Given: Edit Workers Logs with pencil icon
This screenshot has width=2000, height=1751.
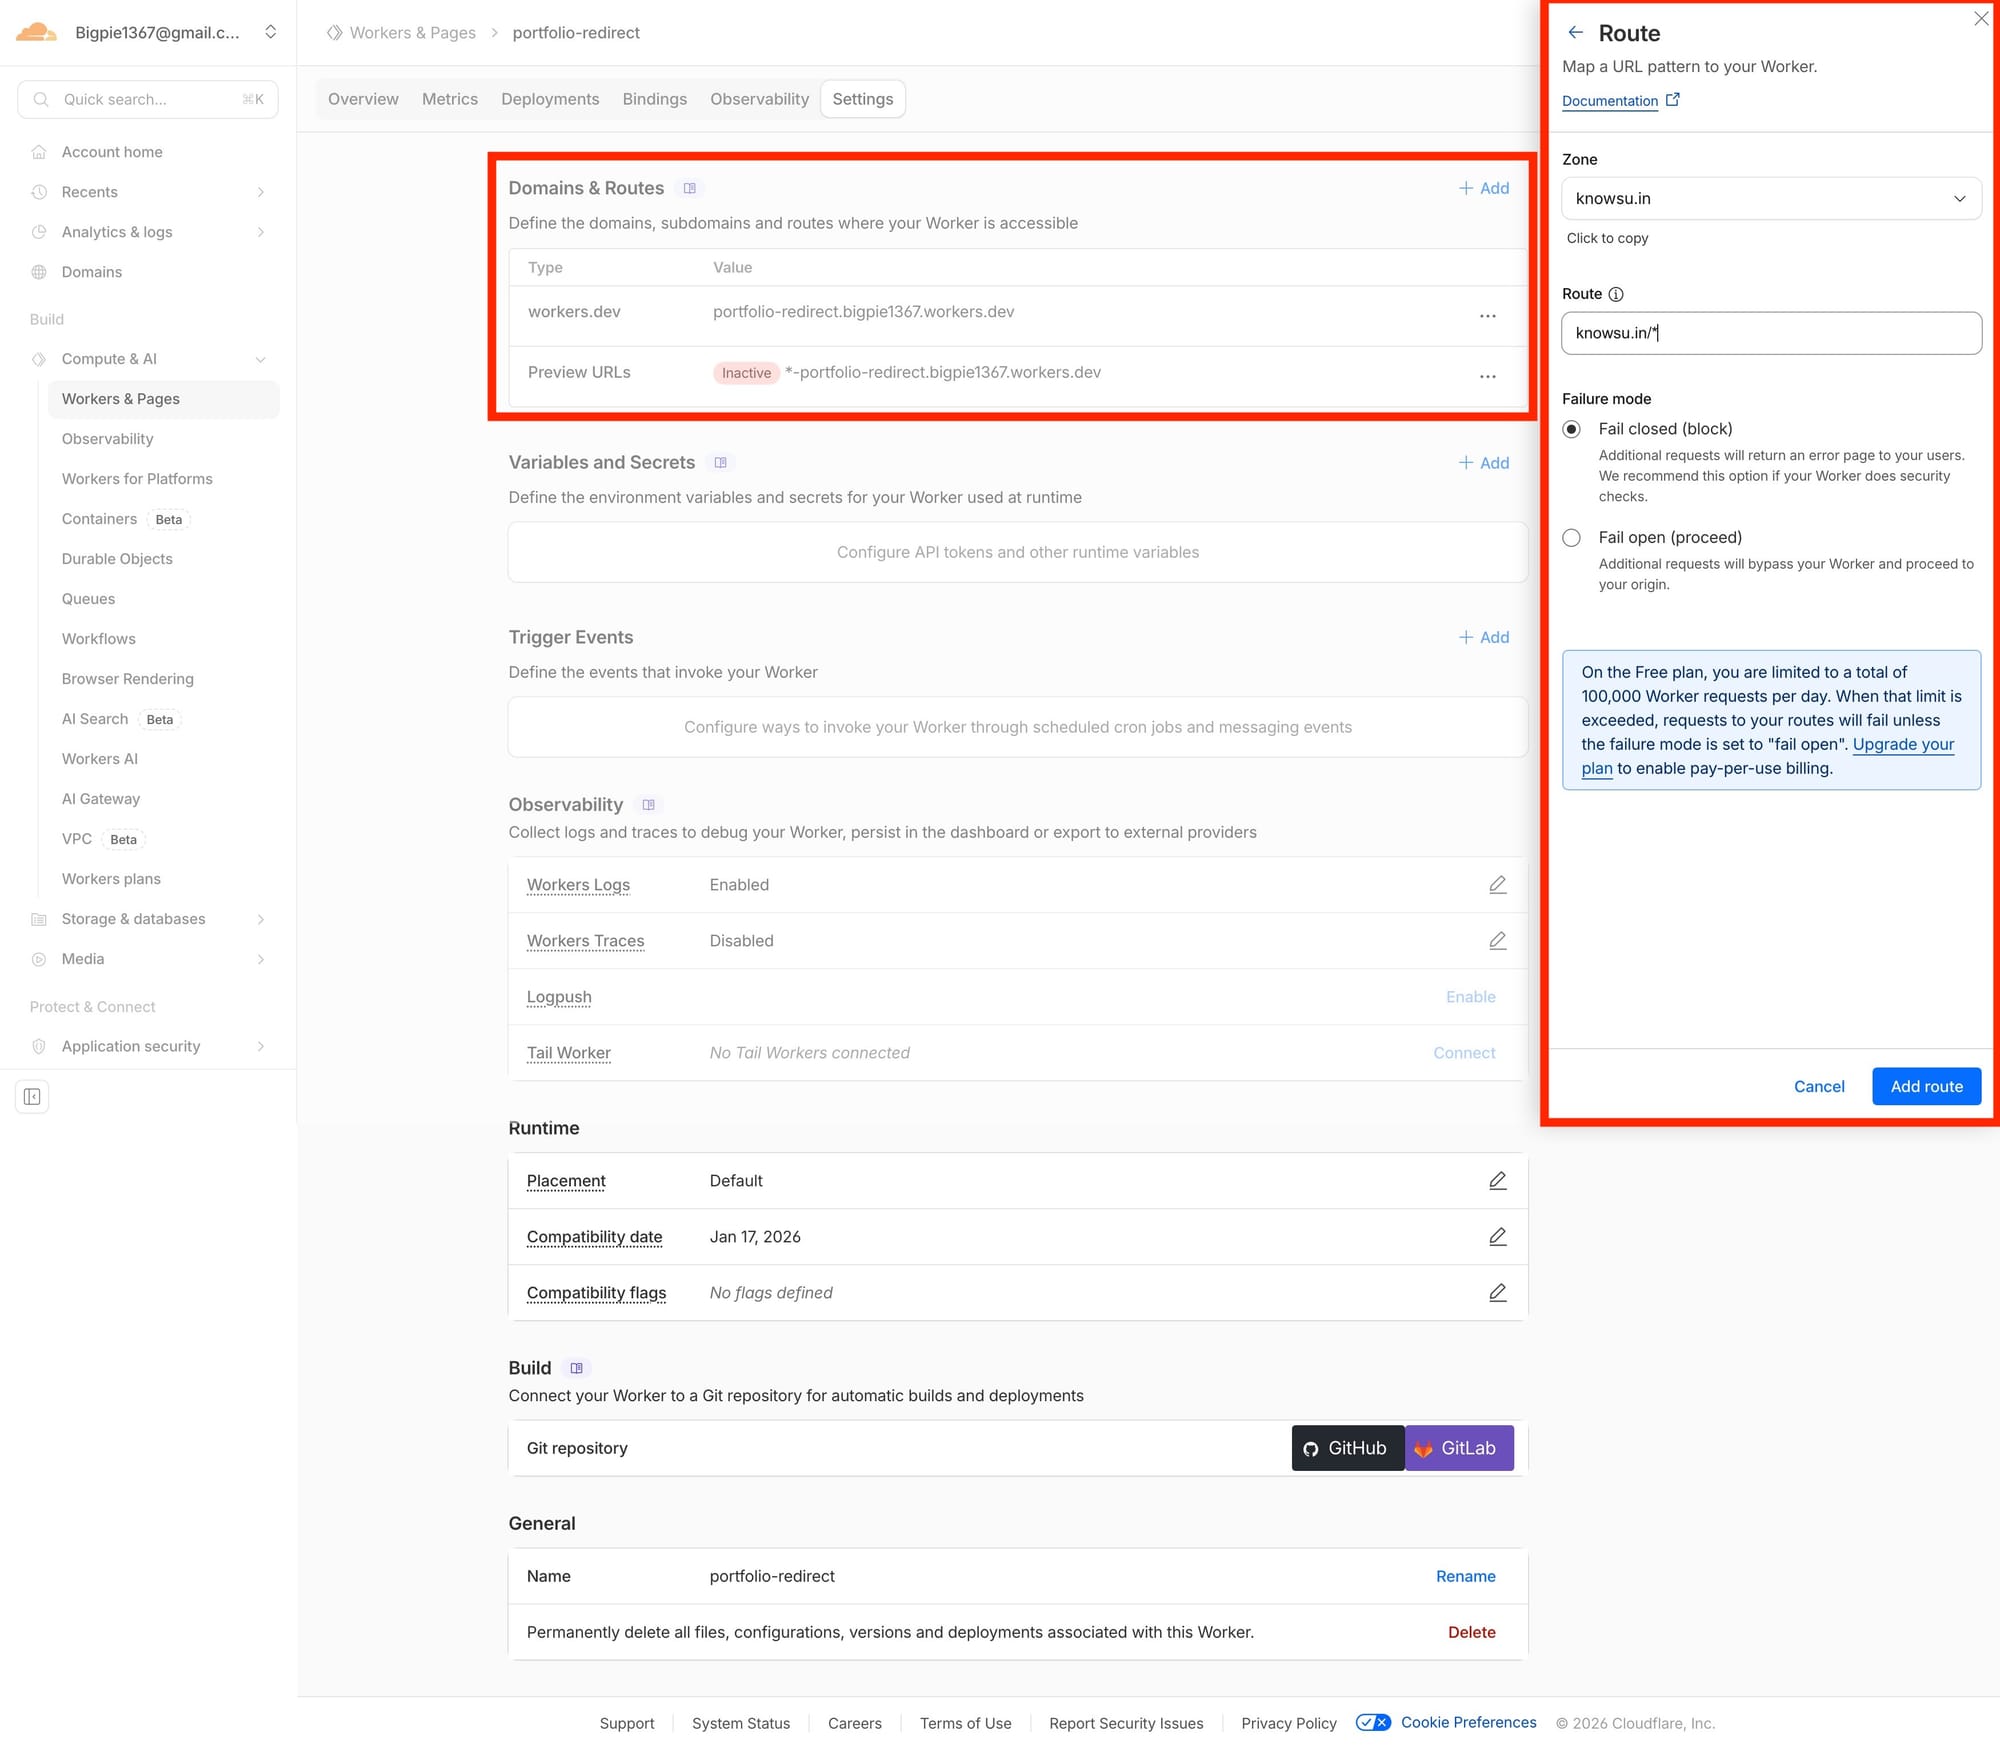Looking at the screenshot, I should click(x=1497, y=885).
